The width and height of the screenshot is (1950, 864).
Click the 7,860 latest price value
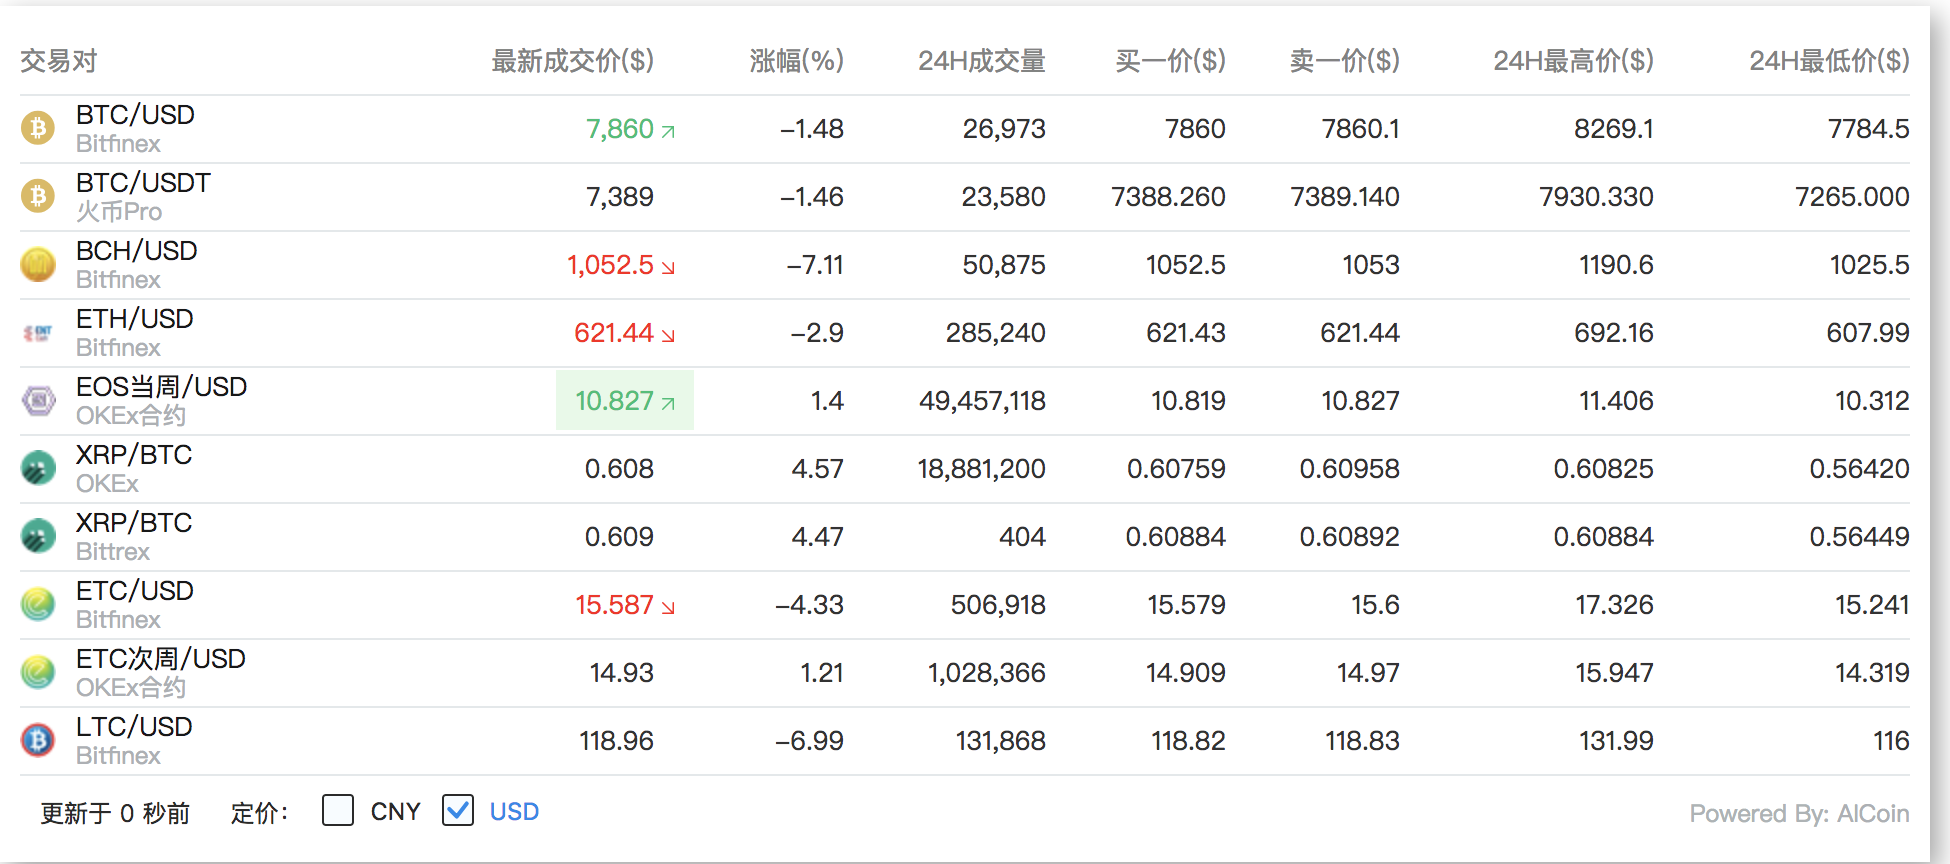[620, 129]
